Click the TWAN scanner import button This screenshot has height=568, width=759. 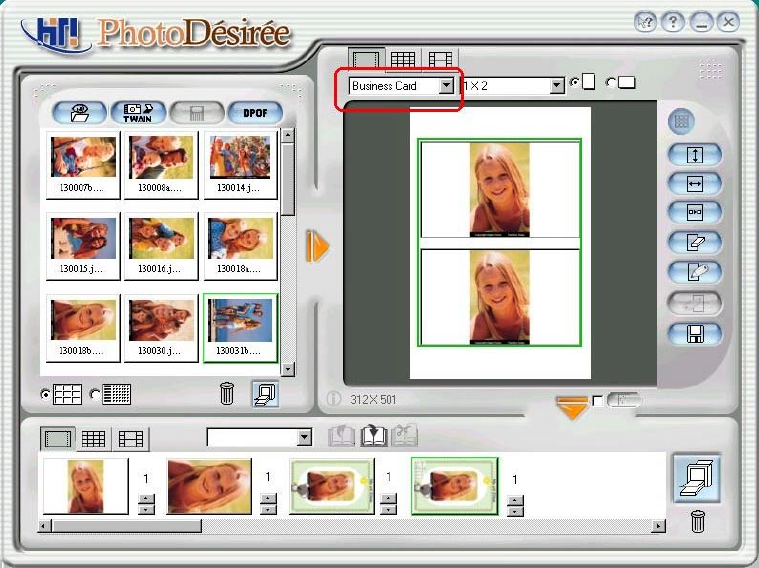click(138, 112)
